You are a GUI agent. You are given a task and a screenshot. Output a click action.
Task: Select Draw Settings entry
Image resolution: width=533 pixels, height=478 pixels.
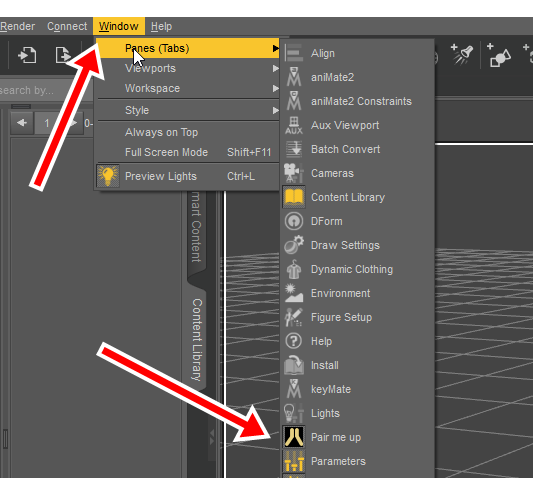(x=358, y=245)
